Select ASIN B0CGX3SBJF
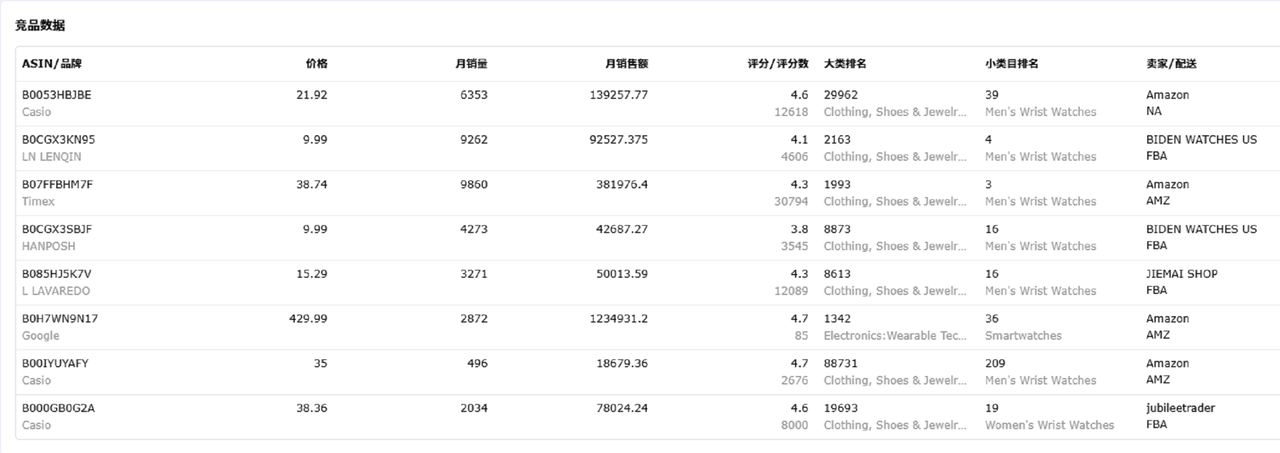The width and height of the screenshot is (1280, 453). click(x=57, y=229)
